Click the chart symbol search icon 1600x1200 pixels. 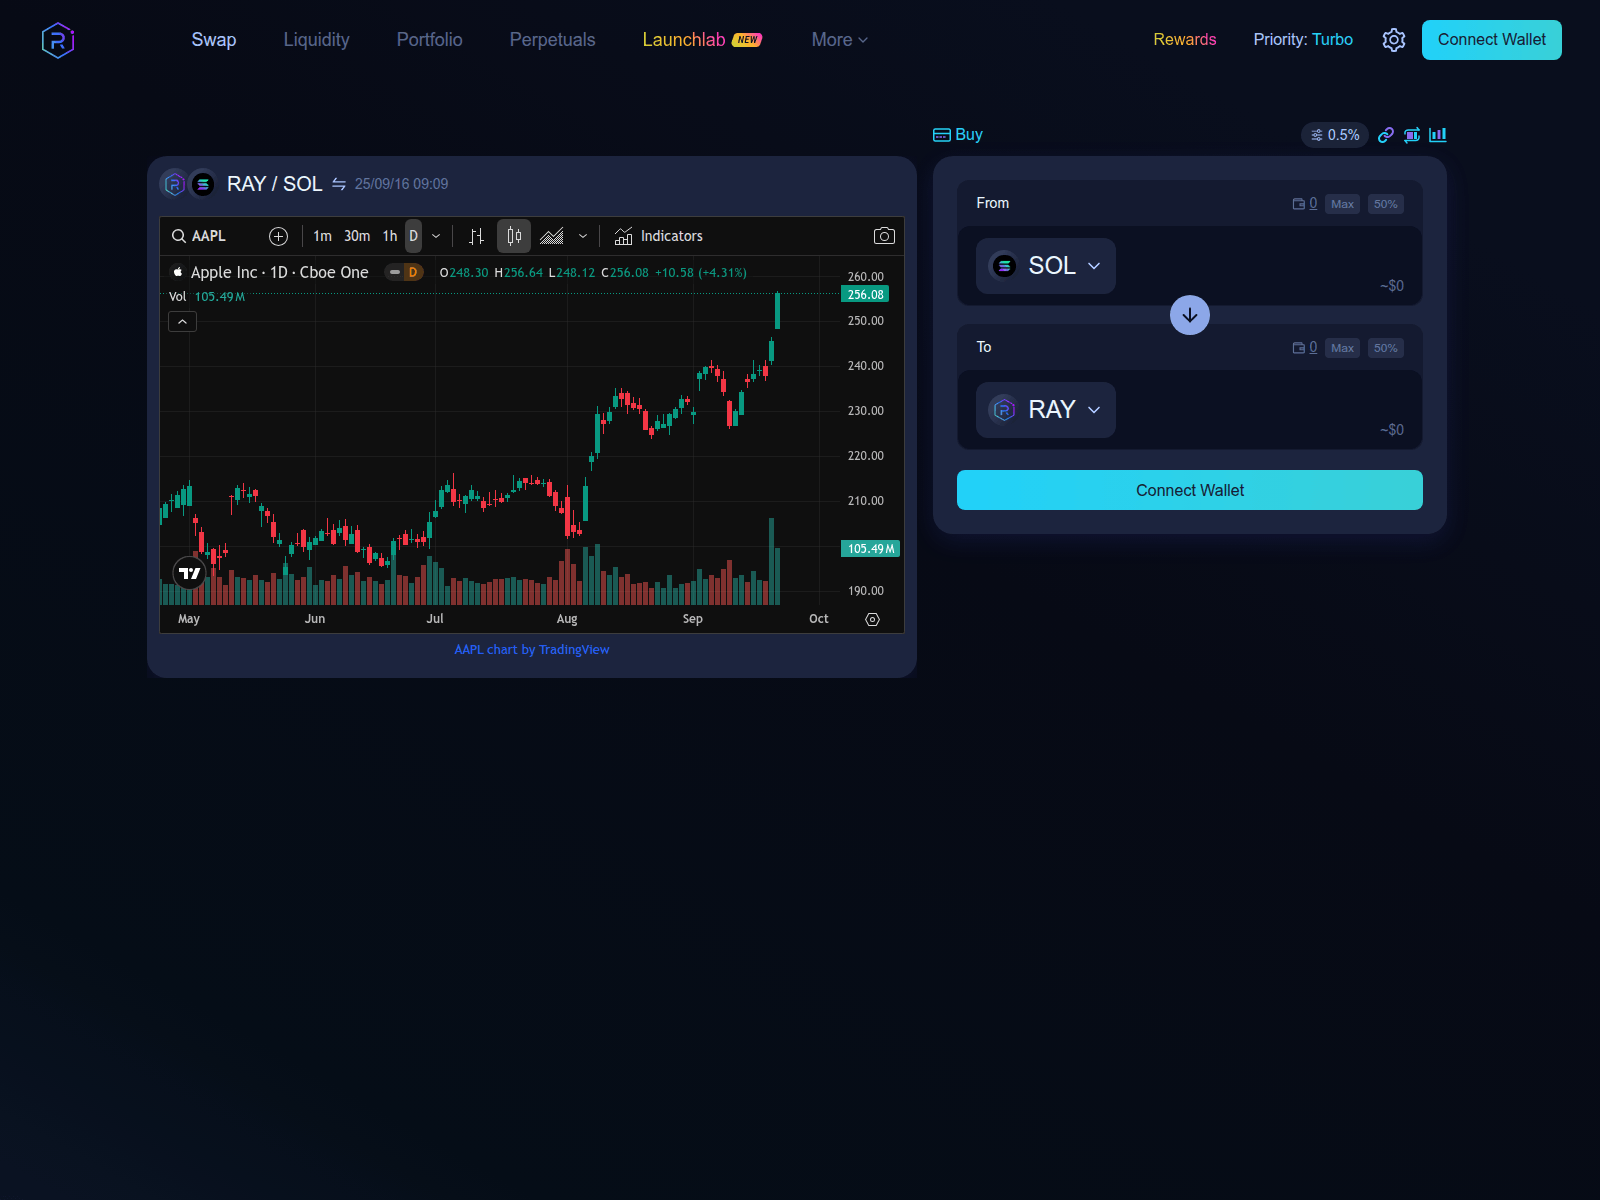(179, 236)
